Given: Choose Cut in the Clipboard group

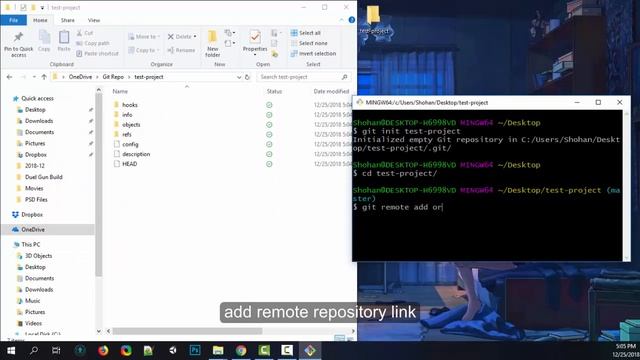Looking at the screenshot, I should [x=85, y=33].
